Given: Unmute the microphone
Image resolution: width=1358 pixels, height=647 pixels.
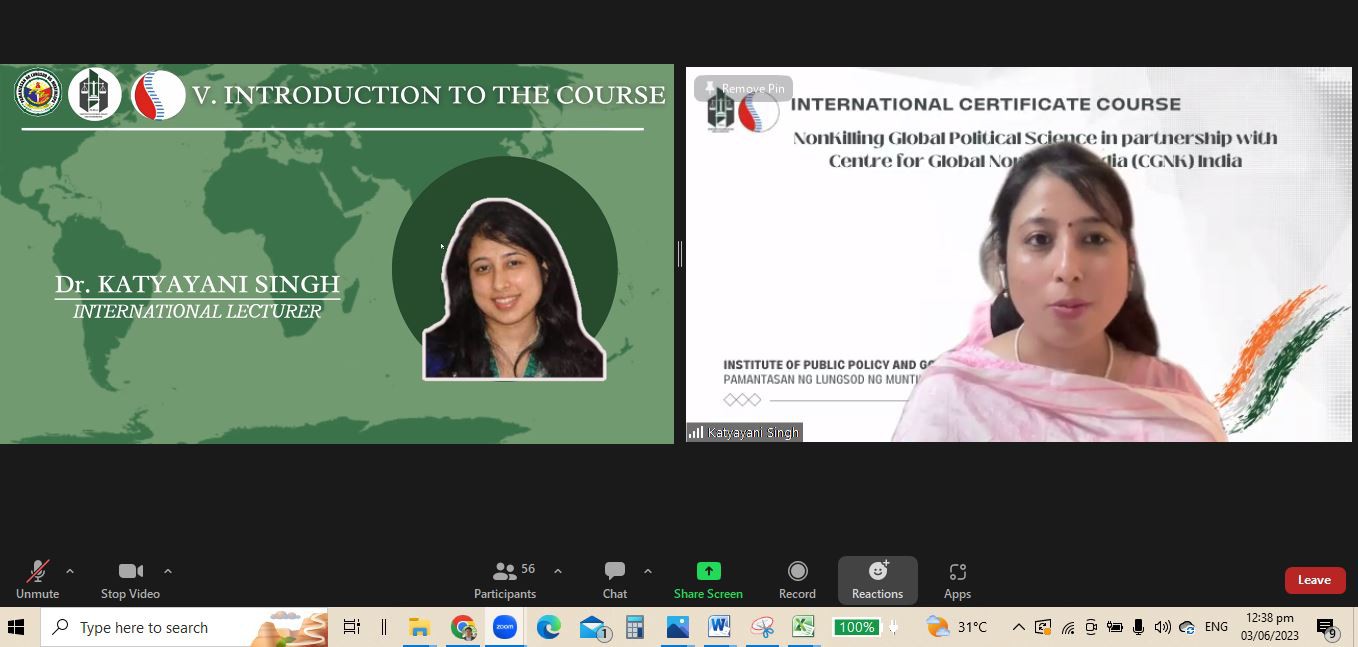Looking at the screenshot, I should pos(37,580).
